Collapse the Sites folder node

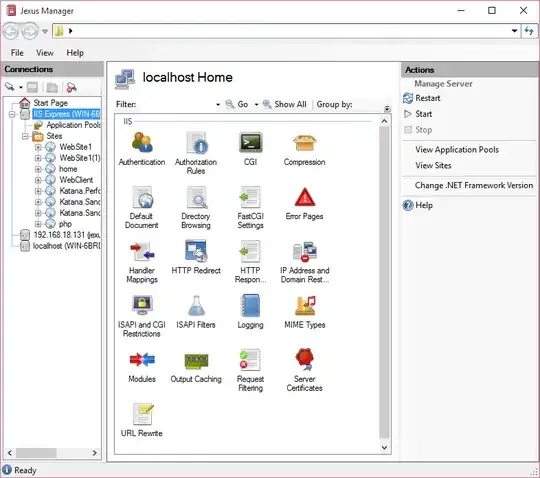point(25,136)
